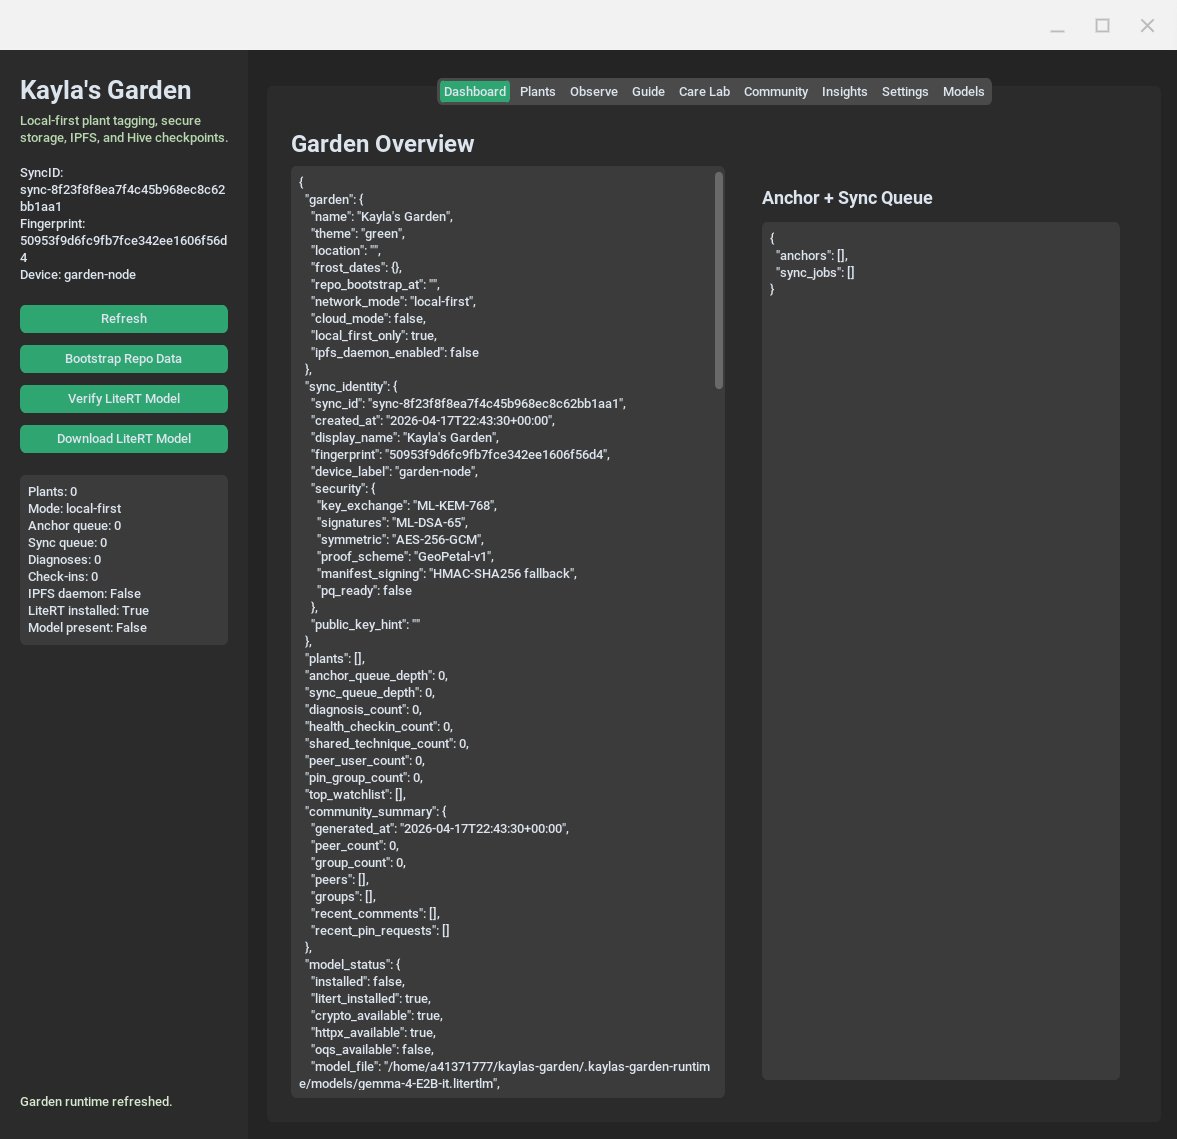Click "device_label": "garden-node" JSON line
The image size is (1177, 1139).
pyautogui.click(x=394, y=472)
